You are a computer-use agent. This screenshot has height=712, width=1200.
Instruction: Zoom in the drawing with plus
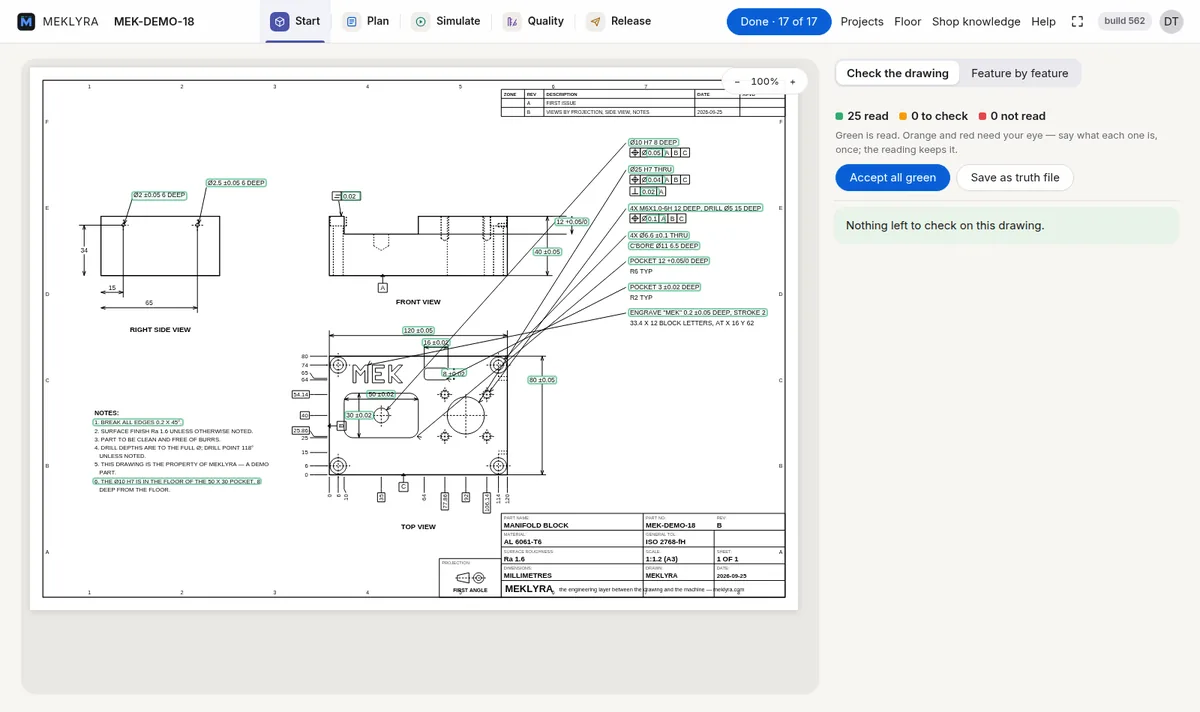(x=793, y=82)
